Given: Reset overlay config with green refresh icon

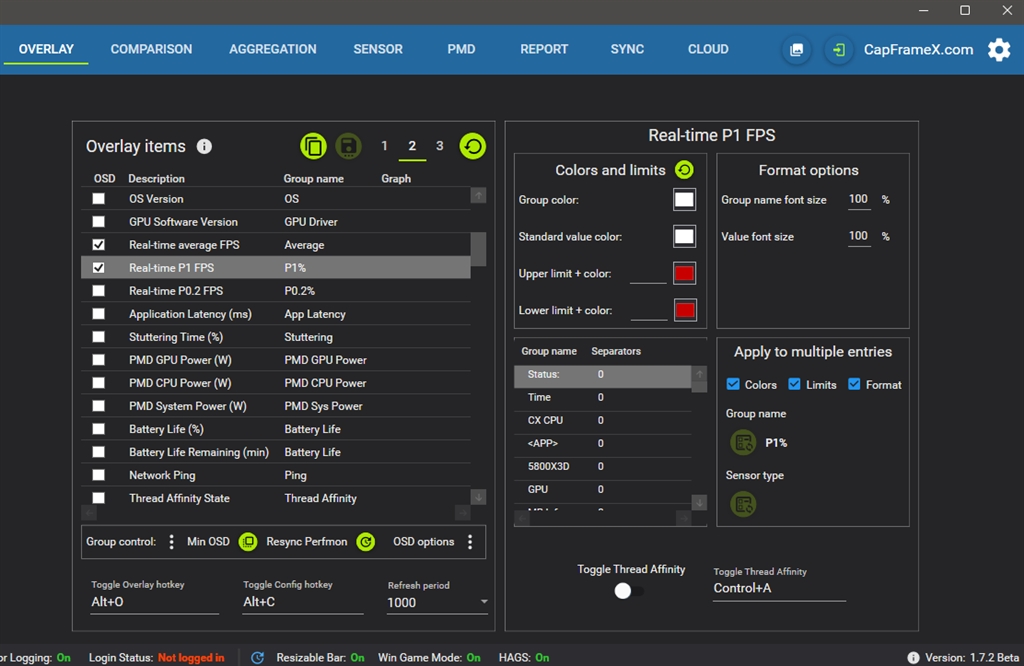Looking at the screenshot, I should [473, 146].
